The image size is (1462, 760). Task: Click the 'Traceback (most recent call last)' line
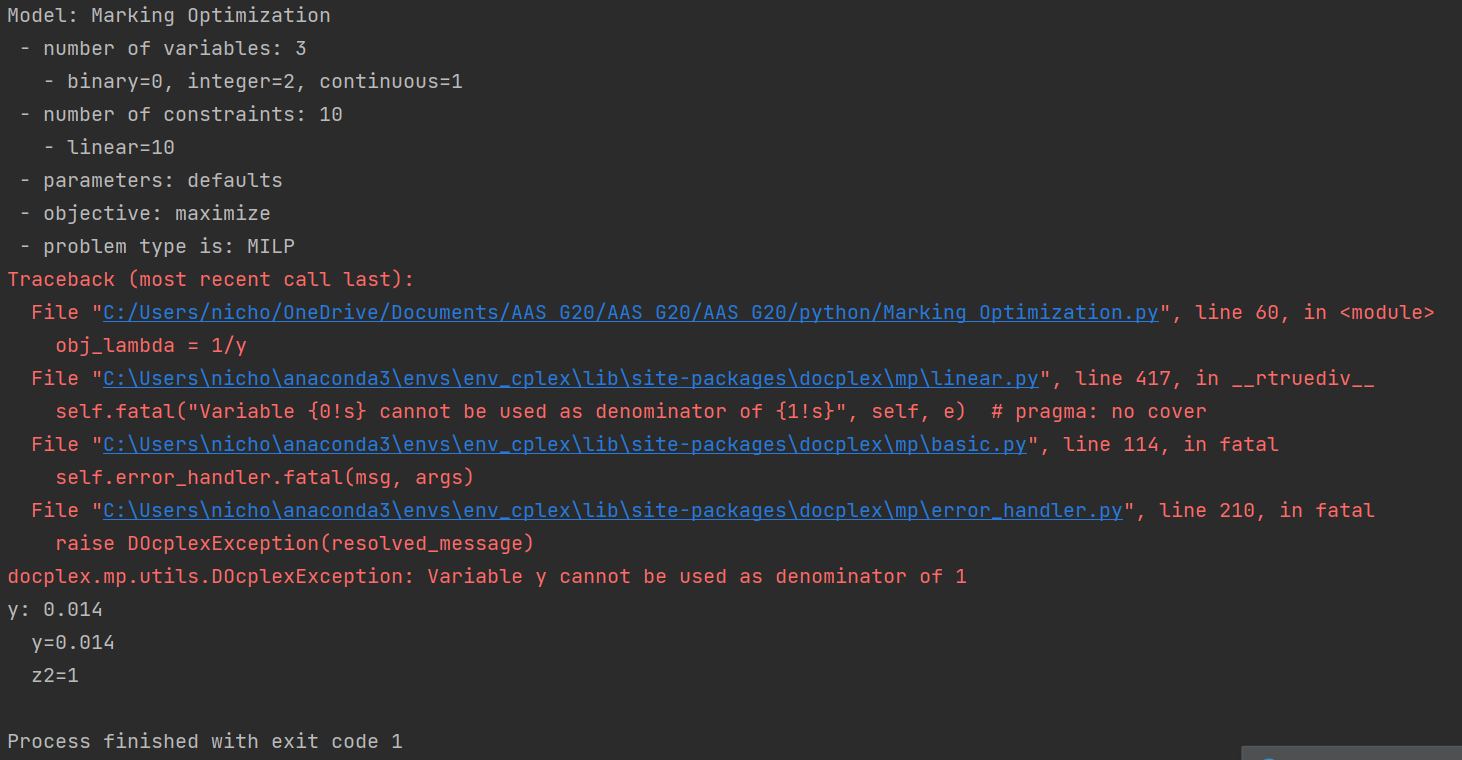tap(210, 280)
